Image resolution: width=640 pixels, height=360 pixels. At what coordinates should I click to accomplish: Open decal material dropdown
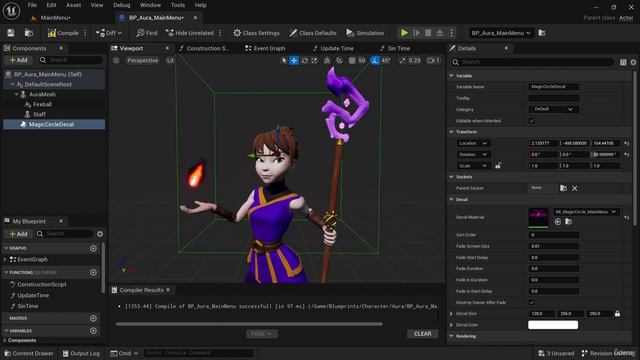tap(586, 211)
